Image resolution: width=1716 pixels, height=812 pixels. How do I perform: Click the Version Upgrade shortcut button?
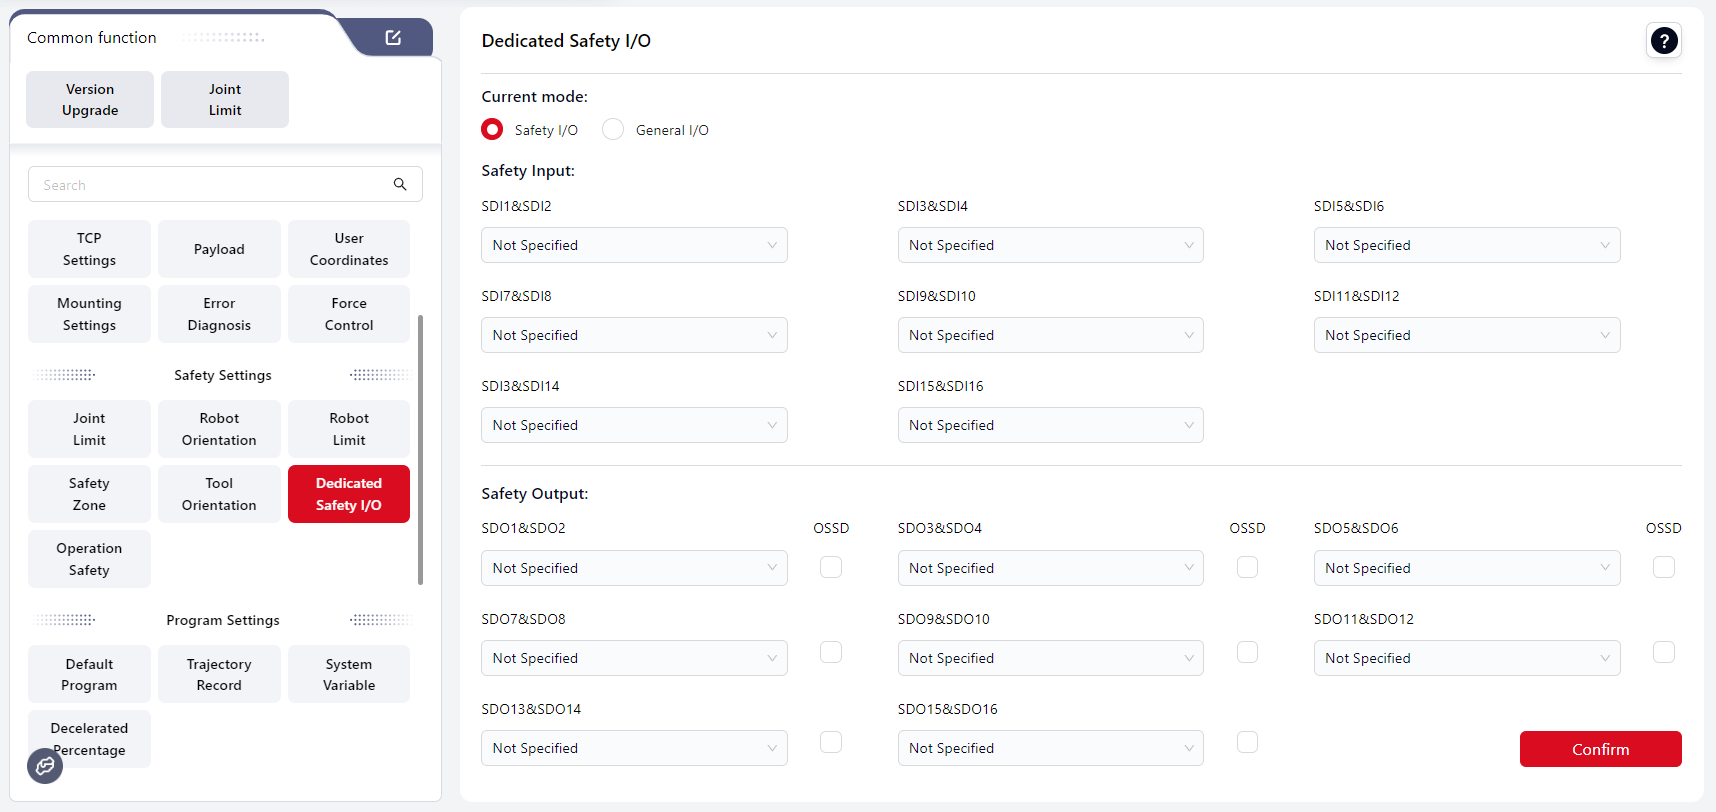tap(90, 99)
